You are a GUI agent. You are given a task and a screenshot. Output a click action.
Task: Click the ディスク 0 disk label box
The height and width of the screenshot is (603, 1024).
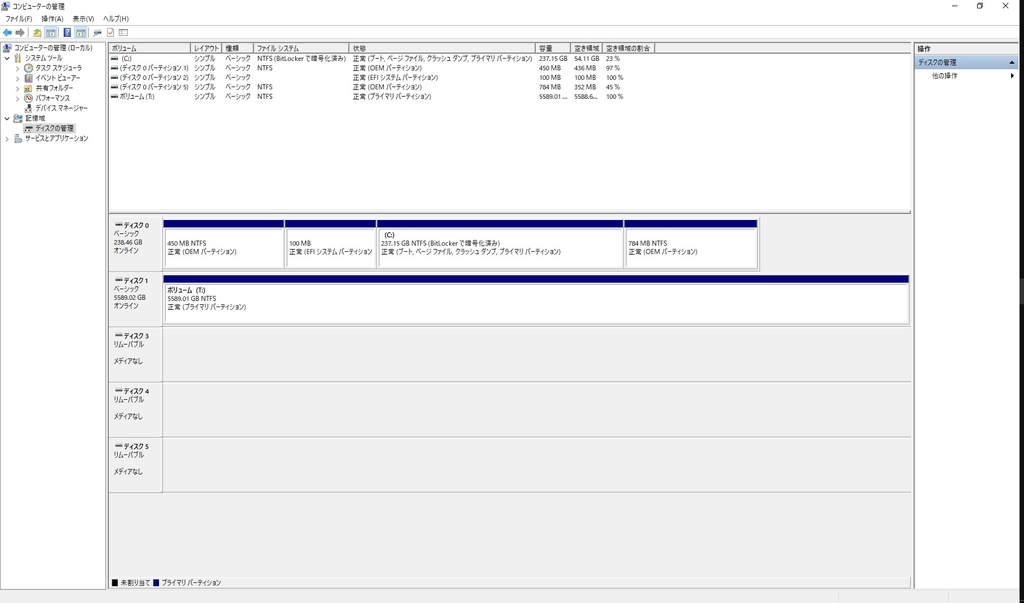click(135, 244)
